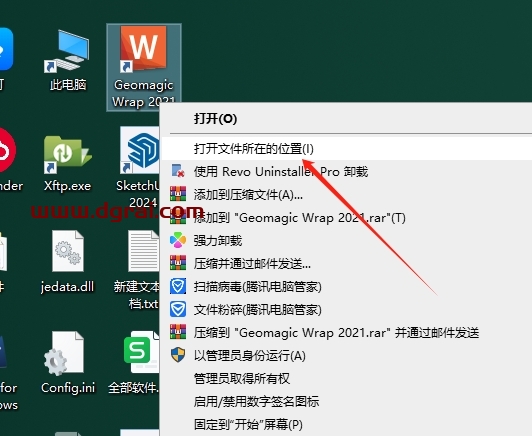532x436 pixels.
Task: Click WinRAR icon beside 压缩并通过邮件发送
Action: pos(178,263)
